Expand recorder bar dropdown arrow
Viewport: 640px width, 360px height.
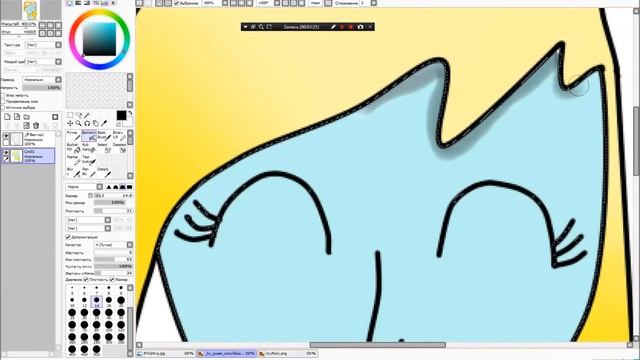pyautogui.click(x=245, y=27)
